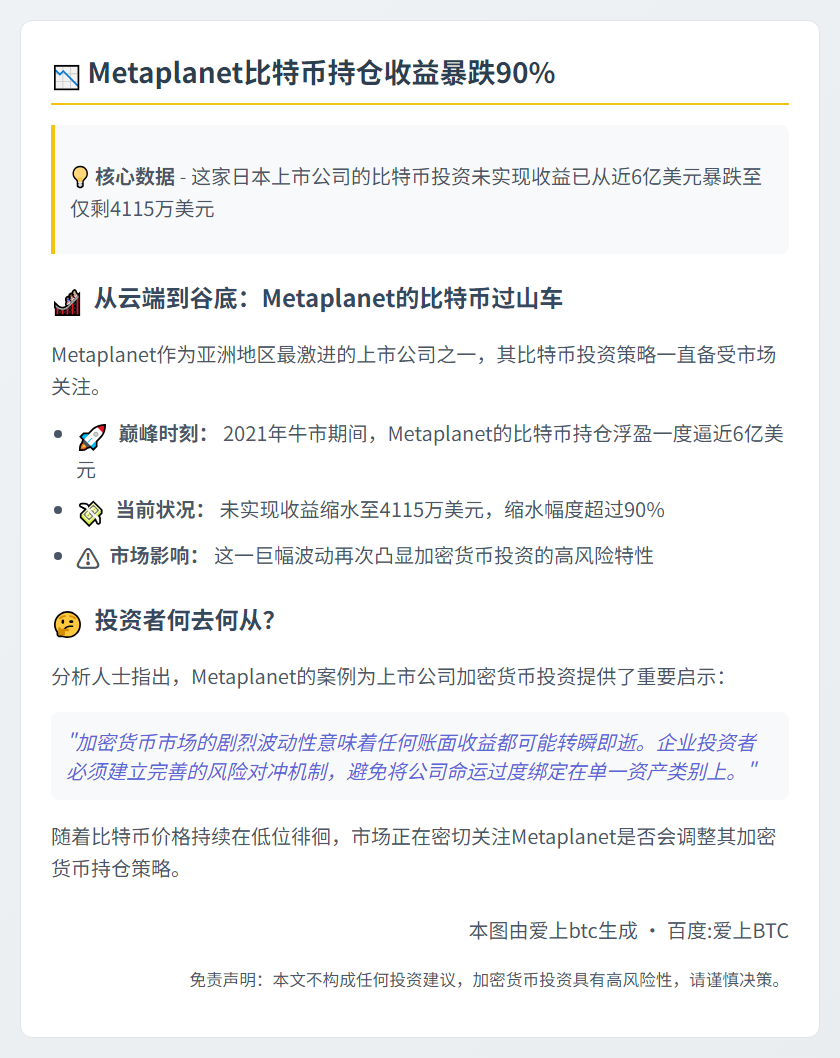Click the 巅峰时刻 bullet label
Viewport: 840px width, 1058px height.
click(x=163, y=434)
